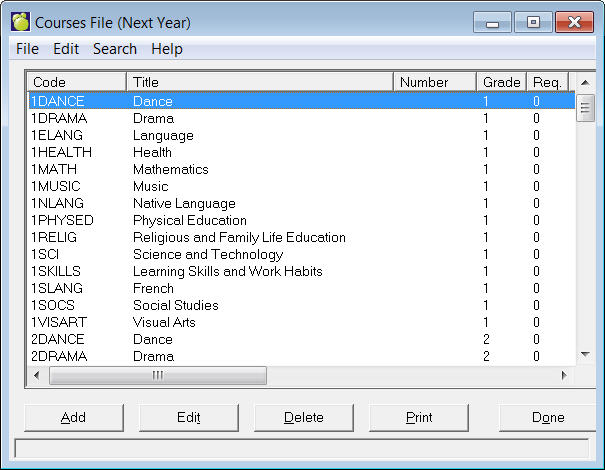605x470 pixels.
Task: Click the Print button
Action: point(419,417)
